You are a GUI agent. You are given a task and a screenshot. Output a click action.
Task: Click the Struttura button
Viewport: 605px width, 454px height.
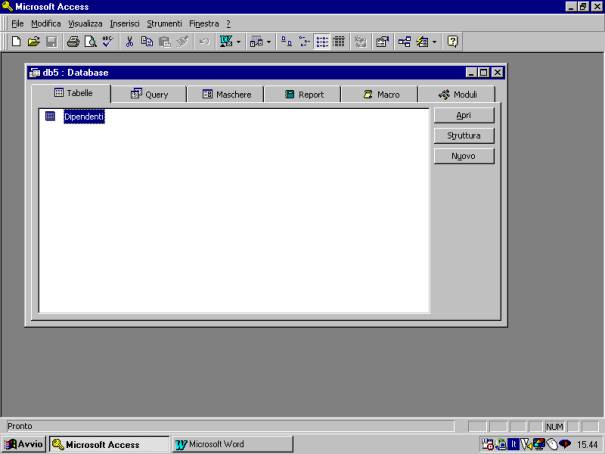tap(464, 136)
